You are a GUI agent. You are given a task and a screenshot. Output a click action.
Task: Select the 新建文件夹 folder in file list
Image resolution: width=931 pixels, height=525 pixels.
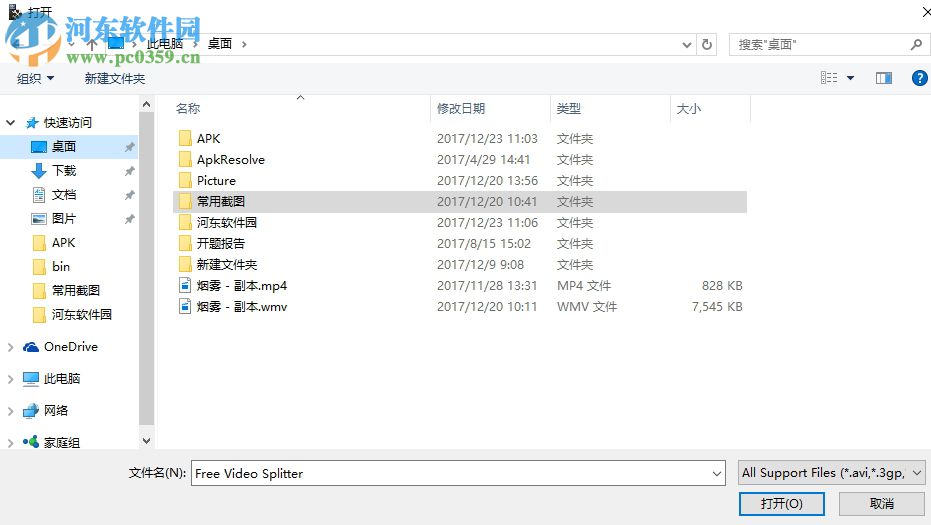pyautogui.click(x=460, y=264)
